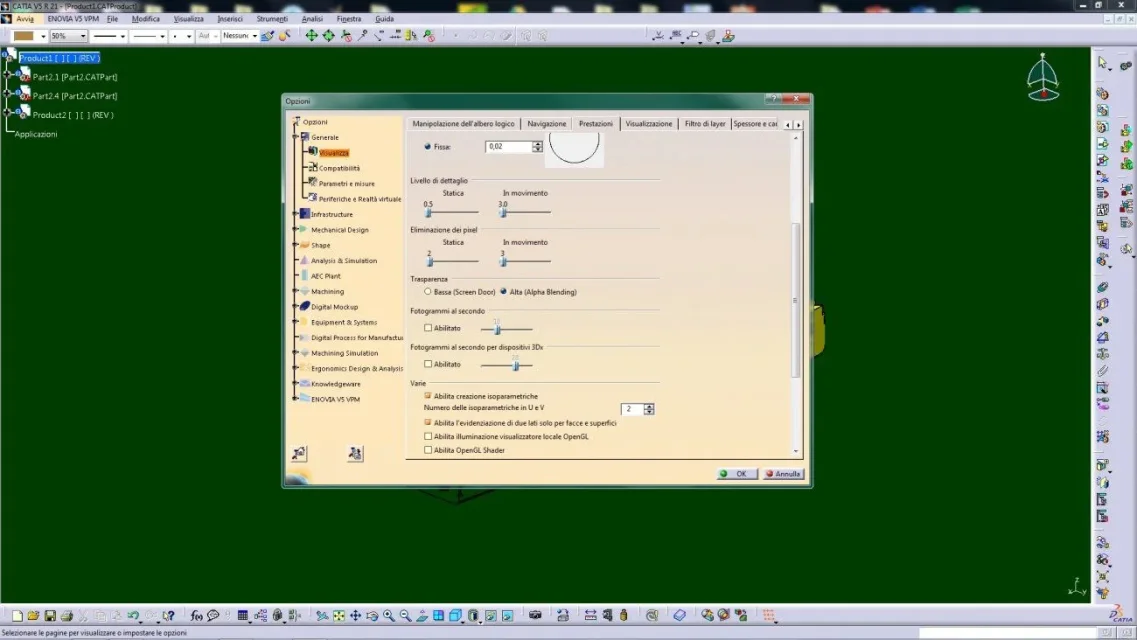
Task: Cancel the dialog with Annulla
Action: coord(783,474)
